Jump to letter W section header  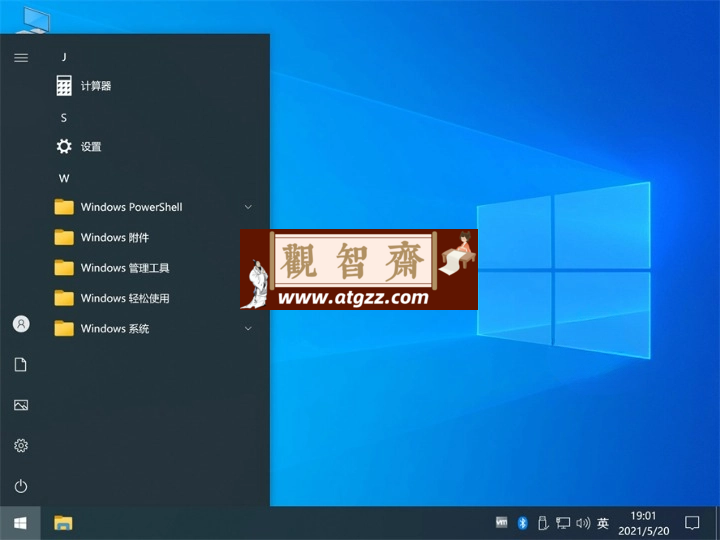click(64, 179)
